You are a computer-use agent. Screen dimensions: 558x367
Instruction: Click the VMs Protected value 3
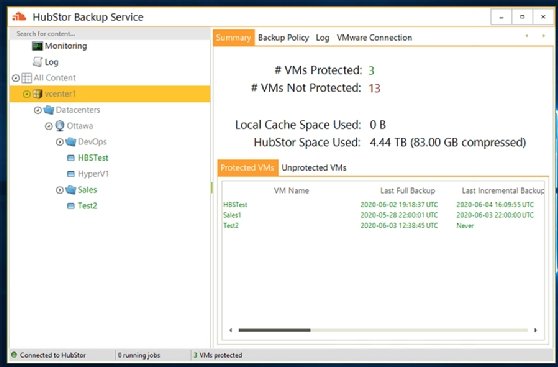tap(372, 70)
